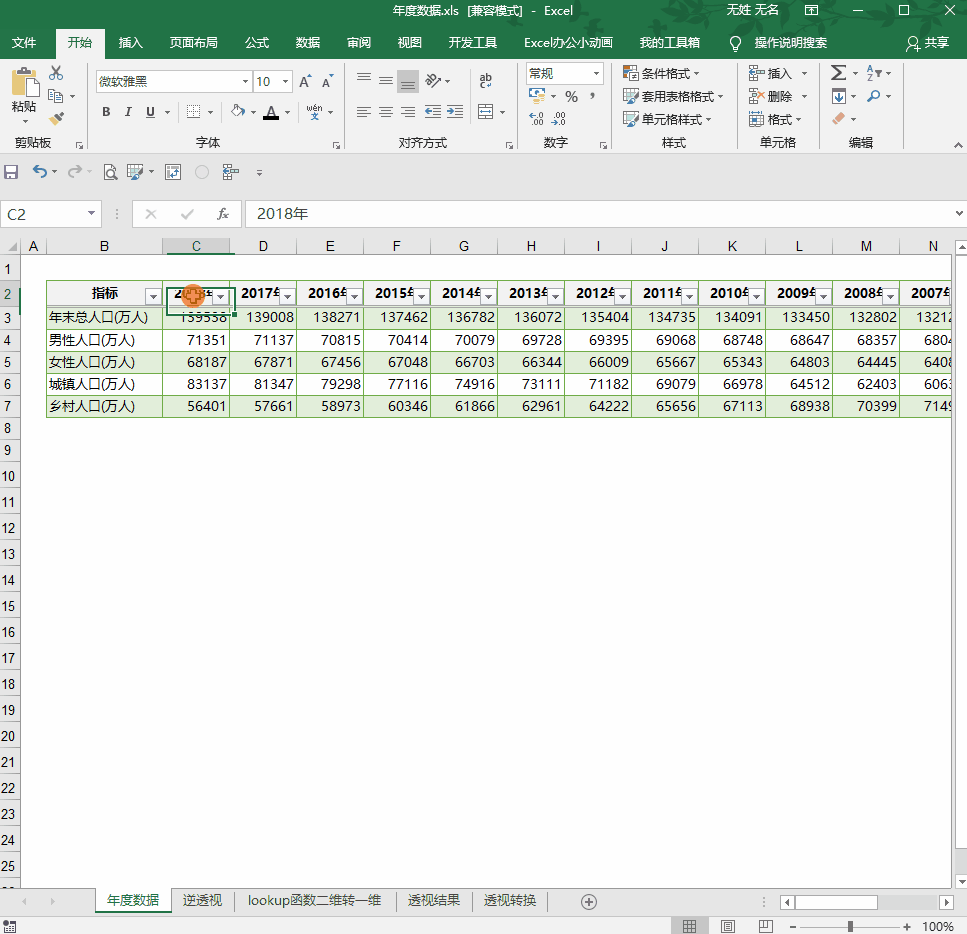Click the Decrease Indent icon
Screen dimensions: 967x934
click(x=433, y=112)
